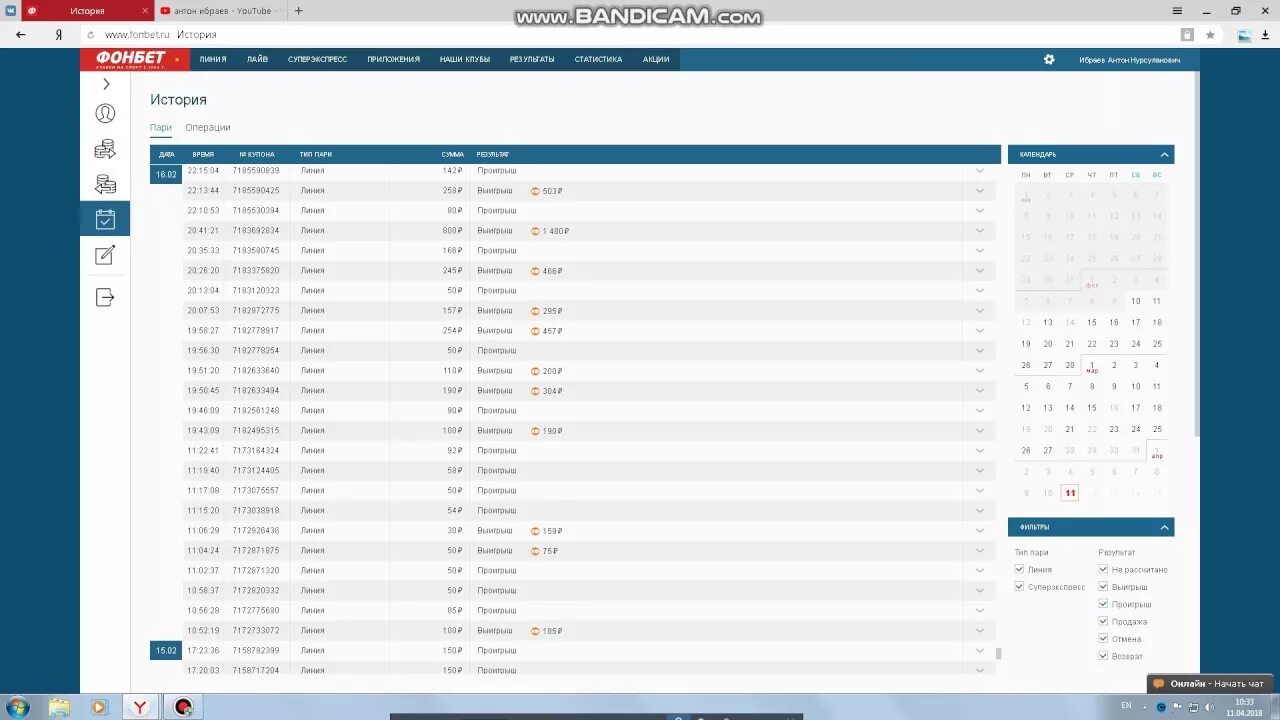
Task: Open the Результаты menu item
Action: click(x=532, y=59)
